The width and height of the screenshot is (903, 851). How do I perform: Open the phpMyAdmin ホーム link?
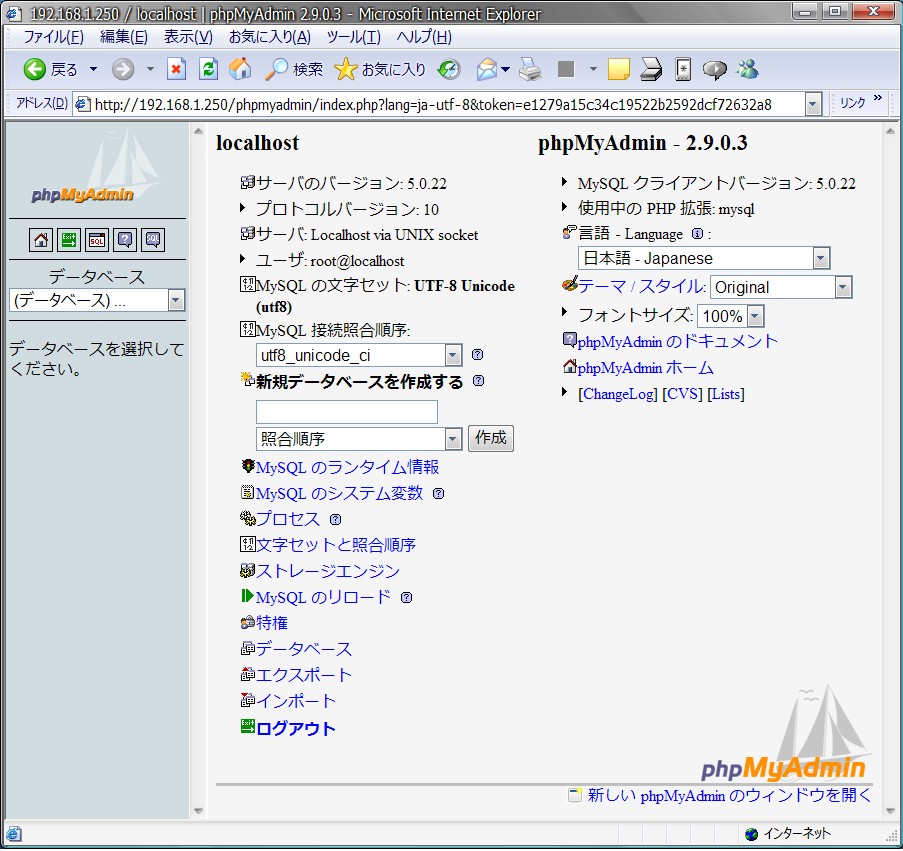pos(646,368)
